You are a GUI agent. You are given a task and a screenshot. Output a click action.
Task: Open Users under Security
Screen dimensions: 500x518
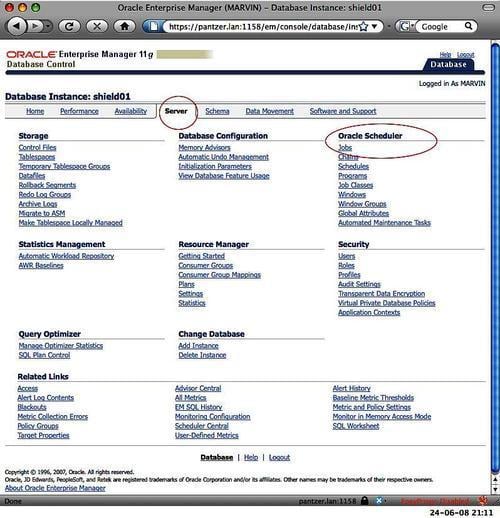[347, 256]
